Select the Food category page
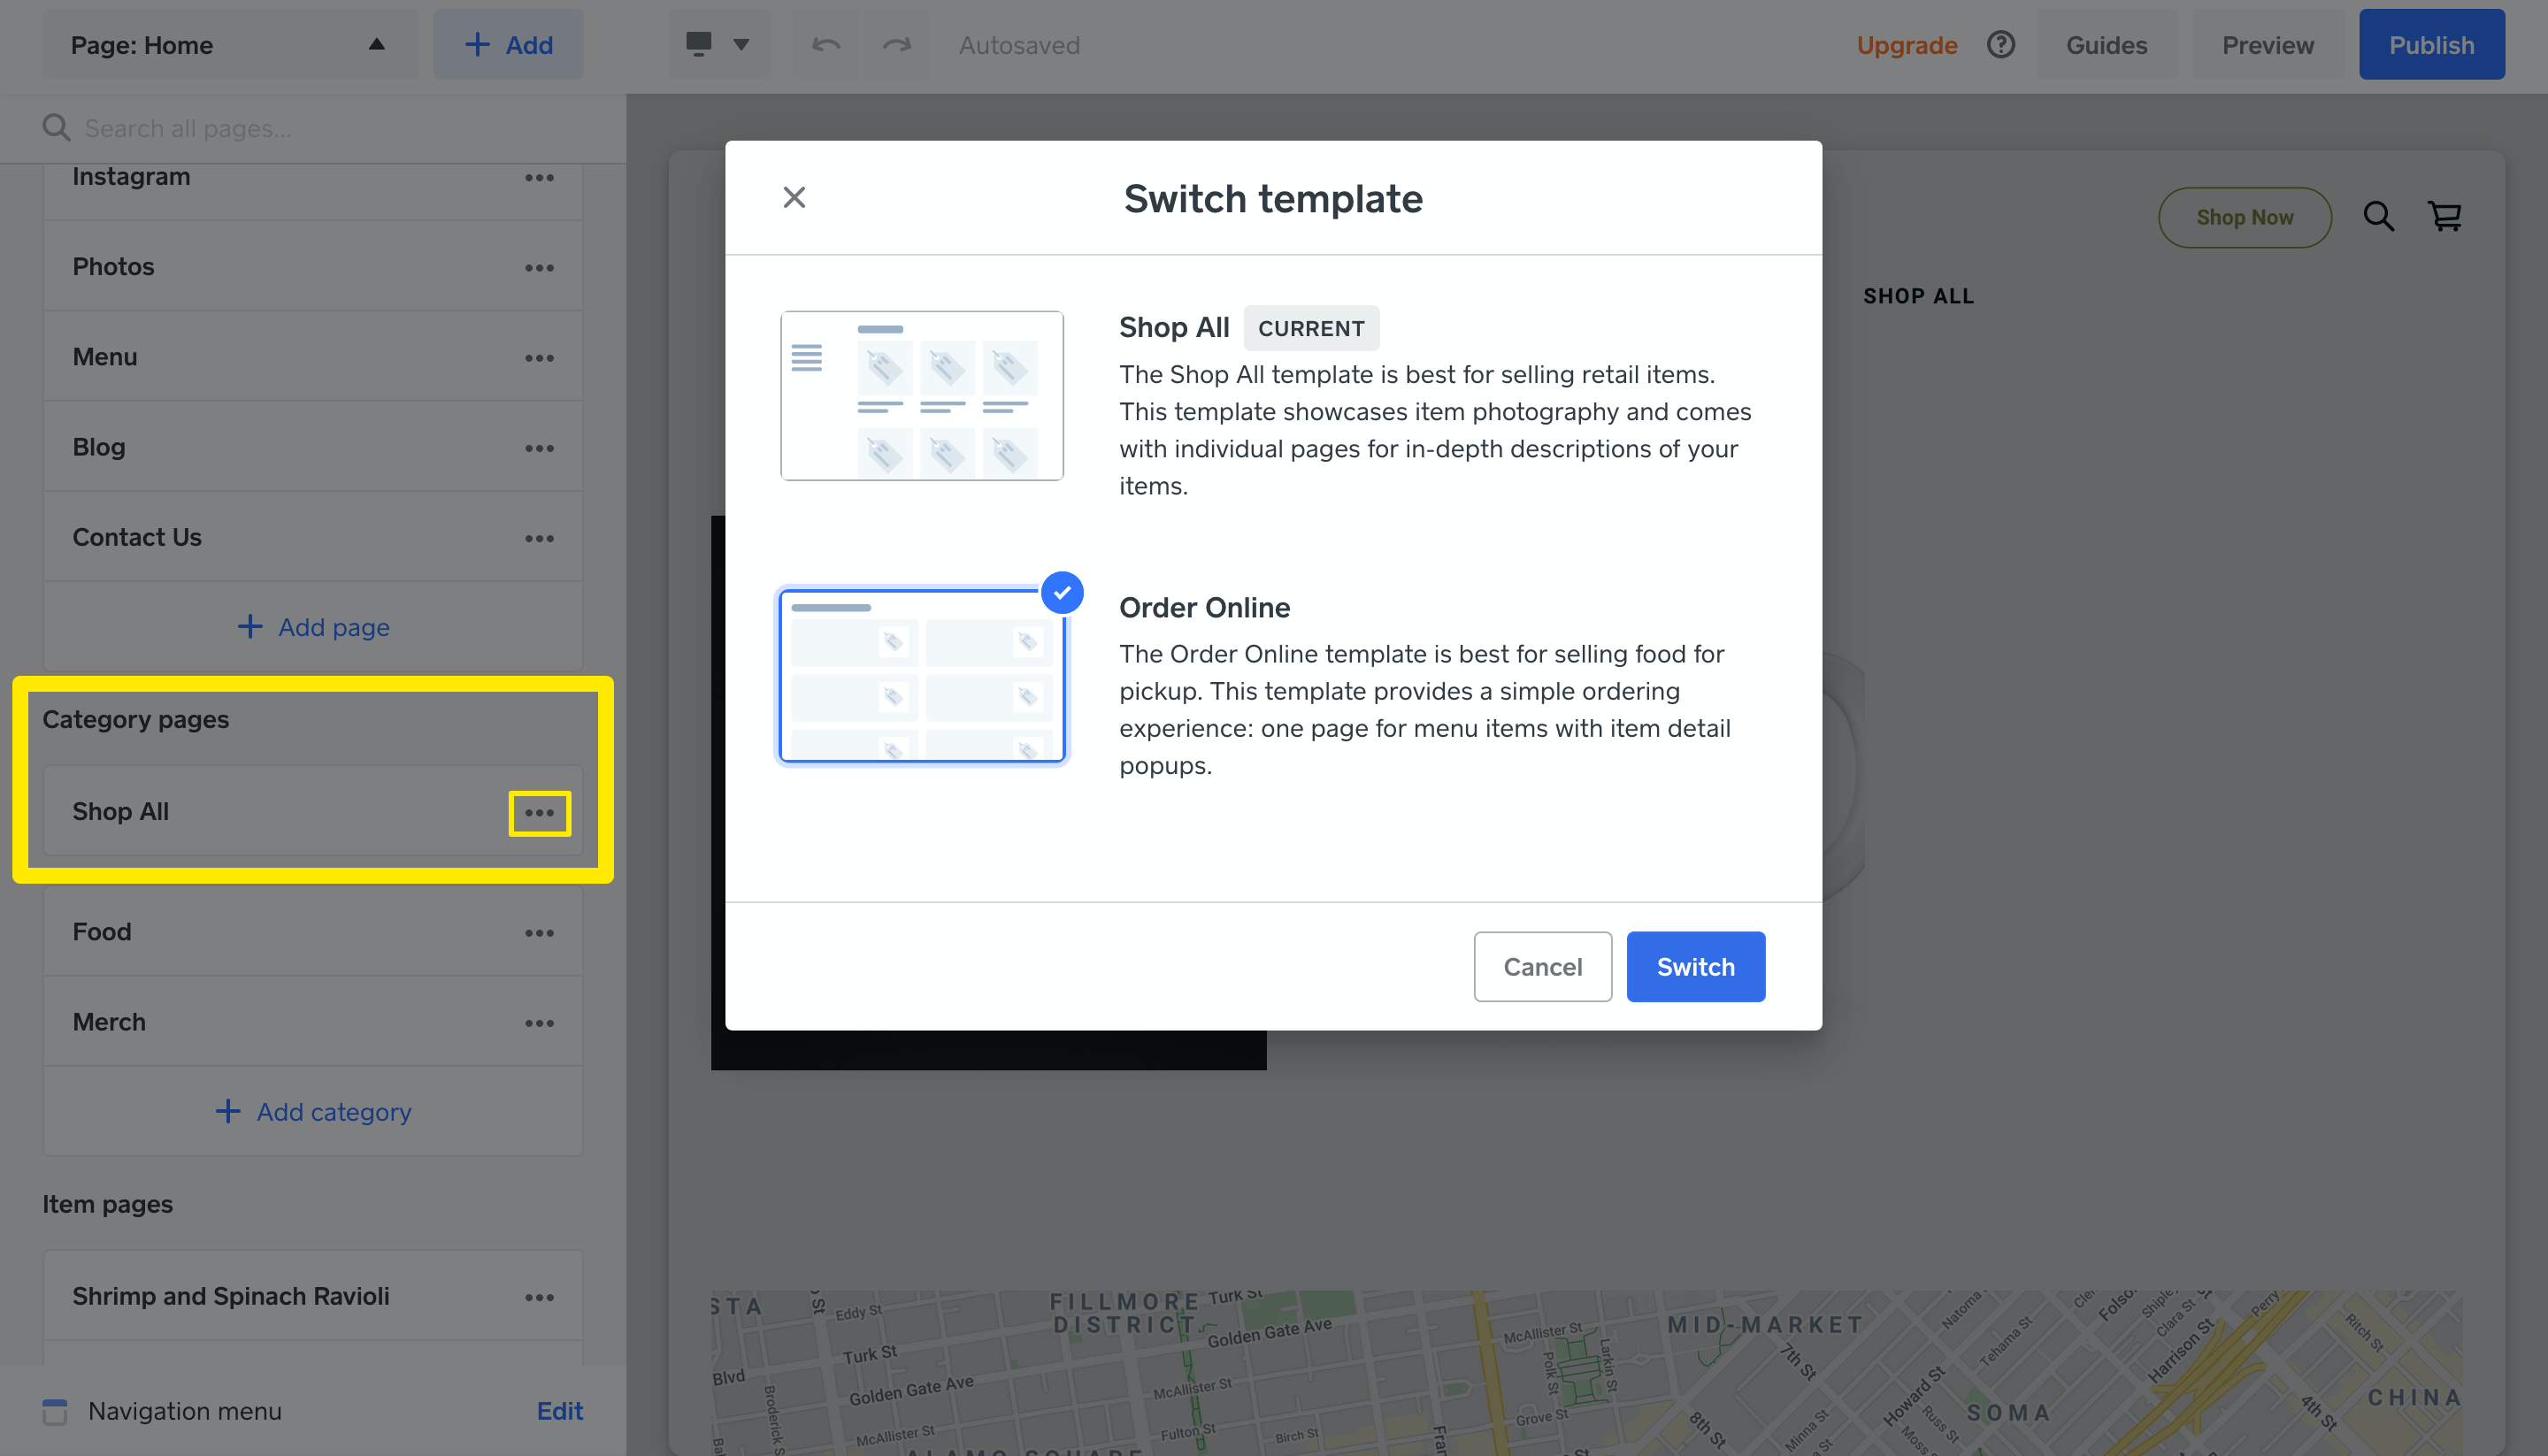Image resolution: width=2548 pixels, height=1456 pixels. click(102, 932)
